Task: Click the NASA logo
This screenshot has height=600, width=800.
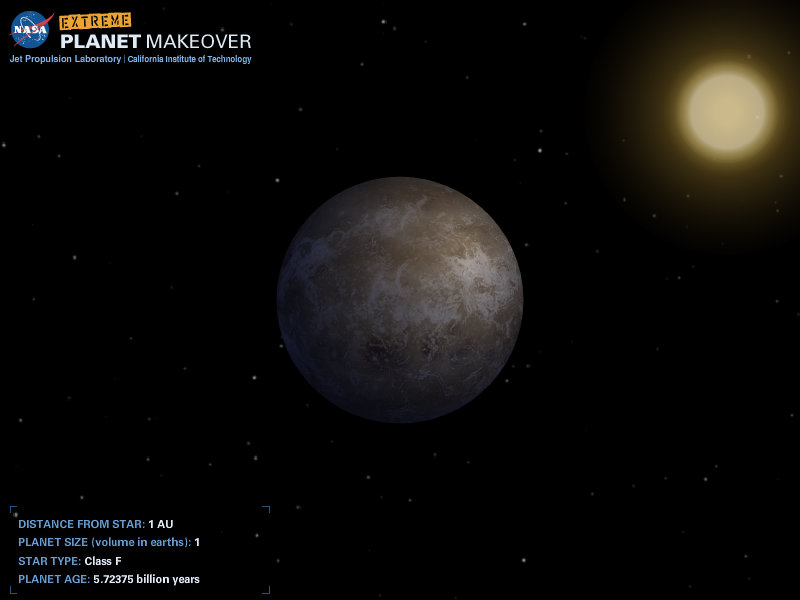Action: pos(31,30)
